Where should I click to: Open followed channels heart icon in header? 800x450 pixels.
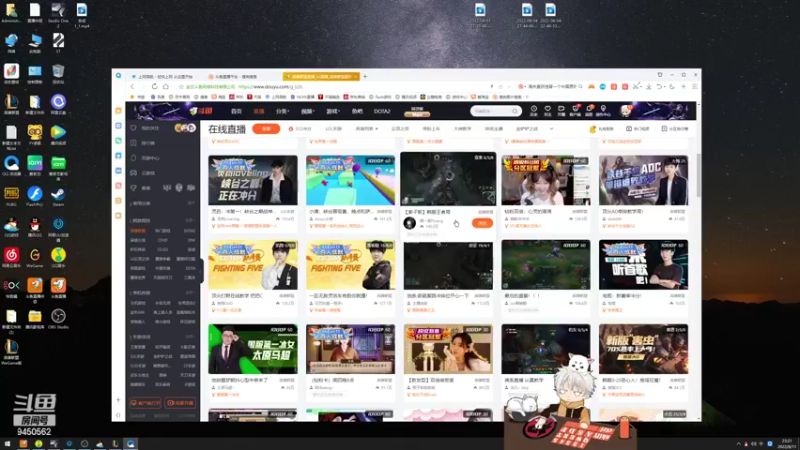pos(547,110)
